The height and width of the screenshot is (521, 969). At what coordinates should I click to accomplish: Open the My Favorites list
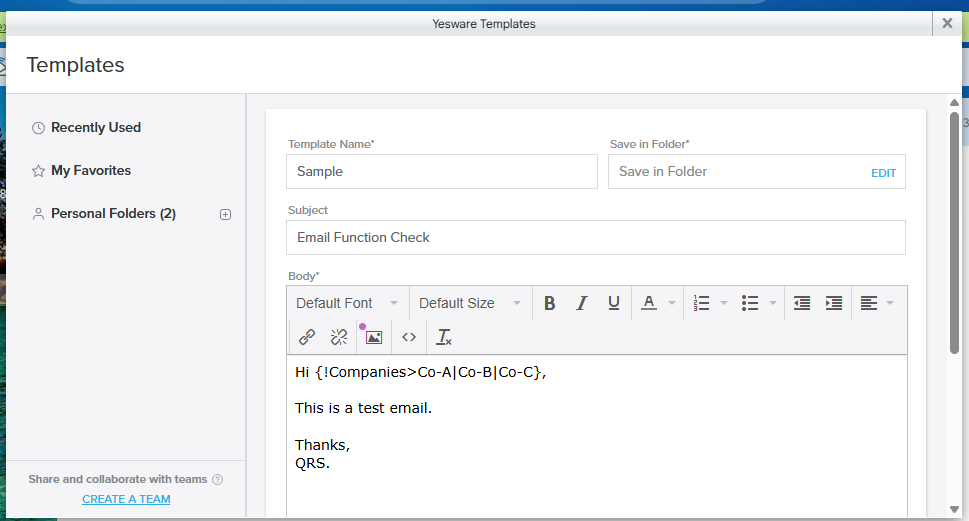pos(91,171)
